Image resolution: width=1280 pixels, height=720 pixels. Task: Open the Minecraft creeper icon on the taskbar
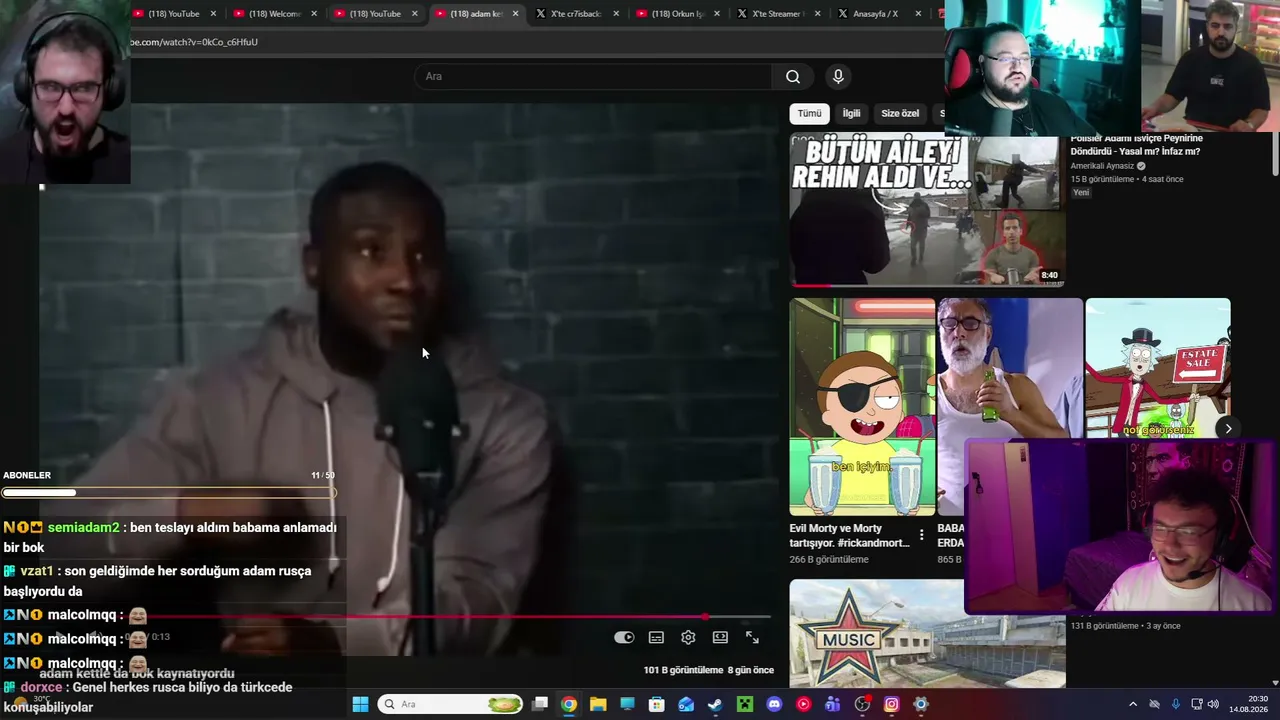tap(745, 704)
